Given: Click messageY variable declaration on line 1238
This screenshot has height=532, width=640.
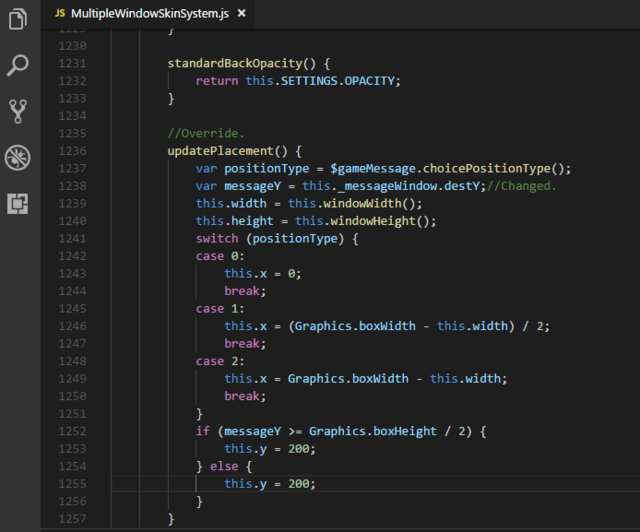Looking at the screenshot, I should [x=252, y=186].
